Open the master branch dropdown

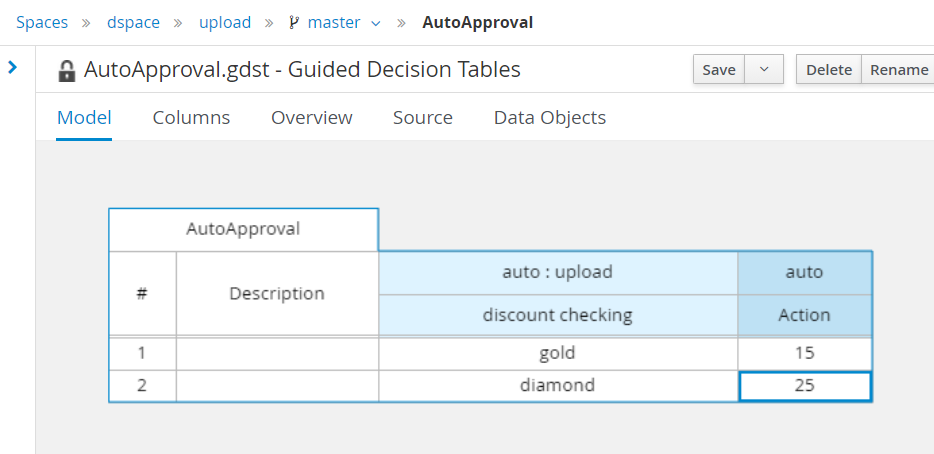pyautogui.click(x=376, y=23)
